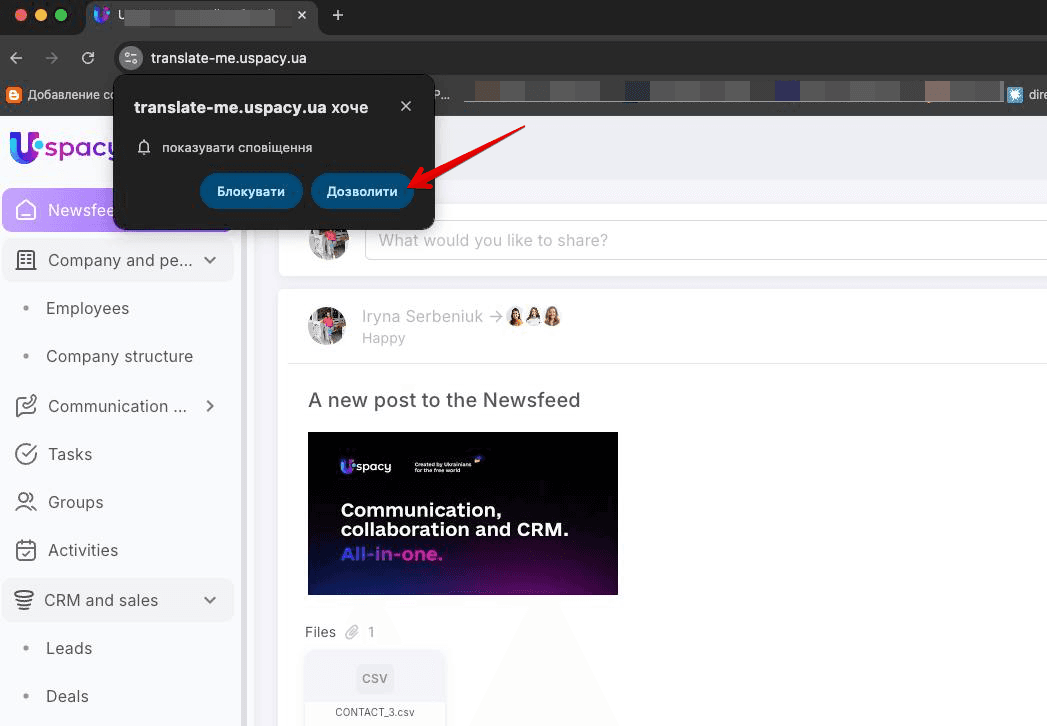Expand the Communication section chevron
The height and width of the screenshot is (726, 1047).
point(210,406)
